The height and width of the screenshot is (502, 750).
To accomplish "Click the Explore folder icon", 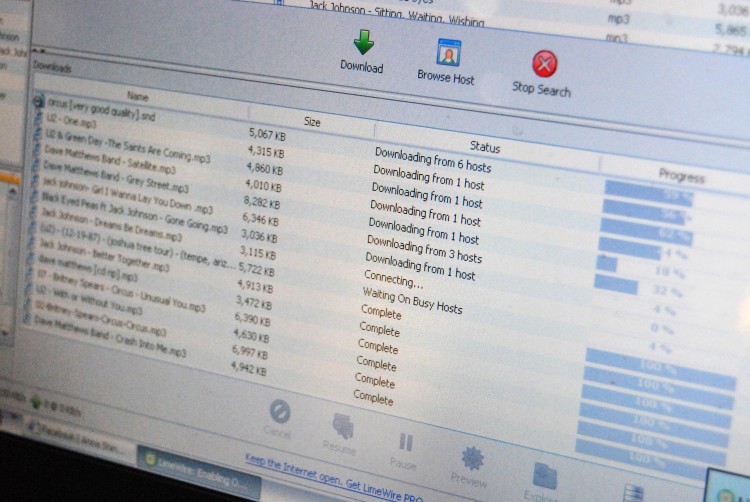I will 544,476.
